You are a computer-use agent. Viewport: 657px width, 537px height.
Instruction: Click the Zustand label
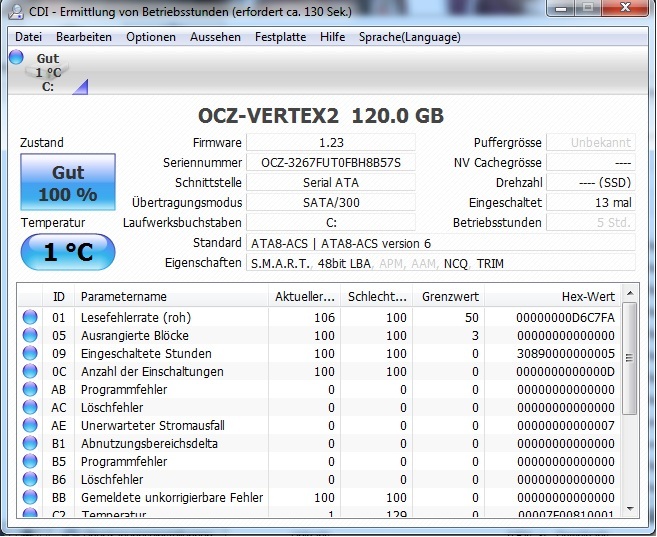(x=41, y=142)
